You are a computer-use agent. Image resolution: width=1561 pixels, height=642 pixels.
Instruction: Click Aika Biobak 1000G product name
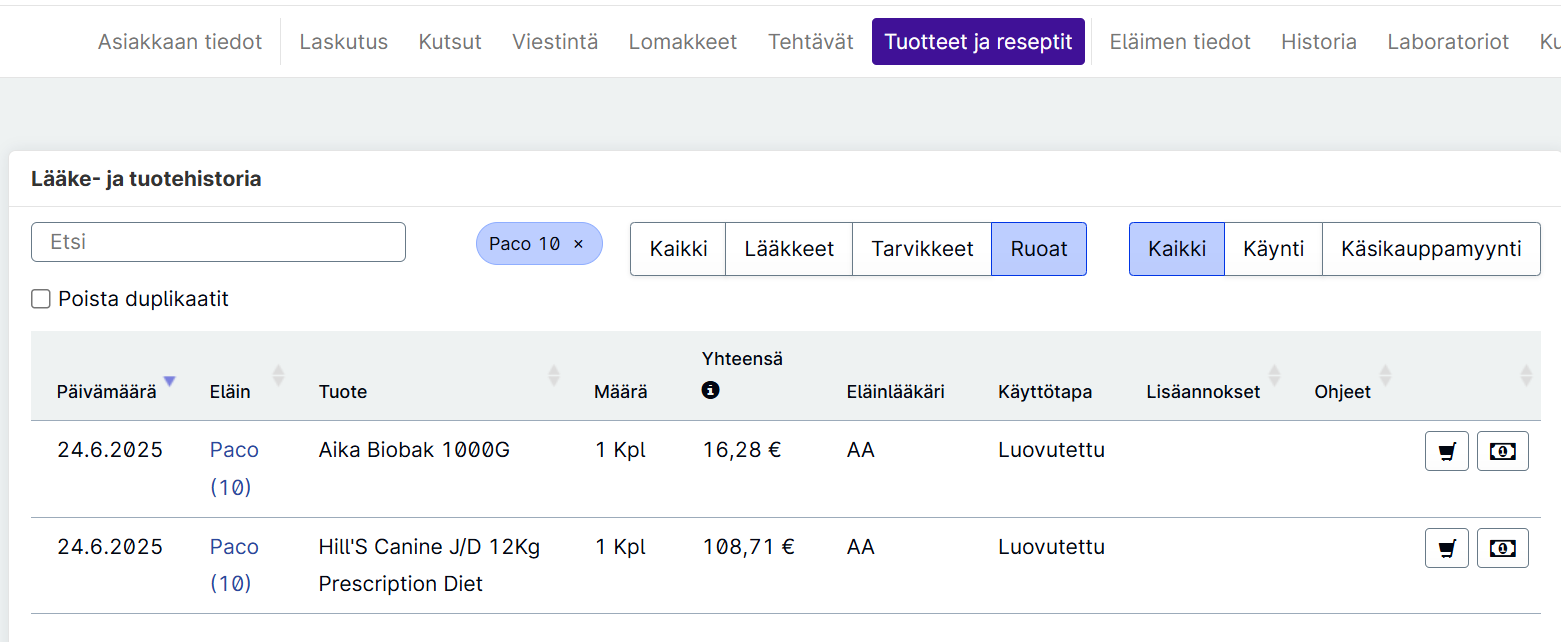click(x=414, y=450)
